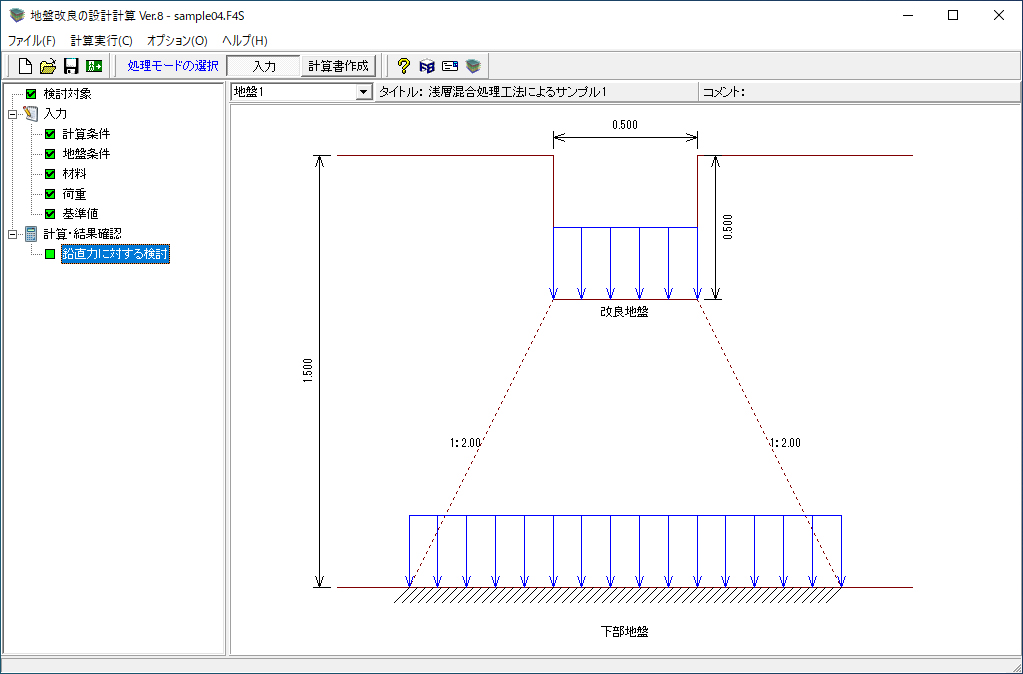The height and width of the screenshot is (674, 1023).
Task: Click the blue FORUM8 logo toolbar icon
Action: [427, 66]
